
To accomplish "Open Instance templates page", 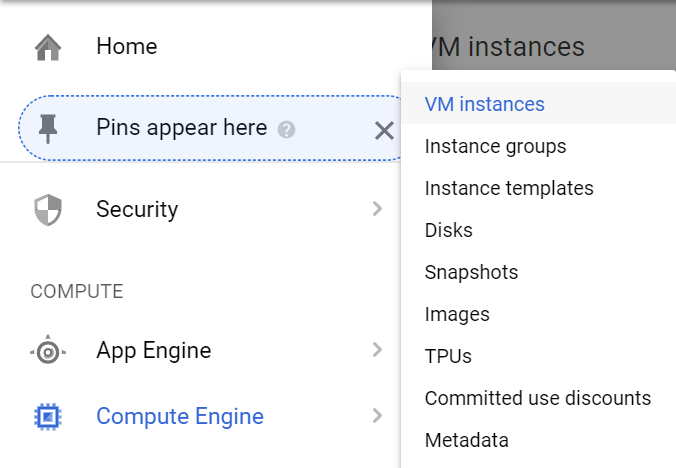I will click(509, 188).
